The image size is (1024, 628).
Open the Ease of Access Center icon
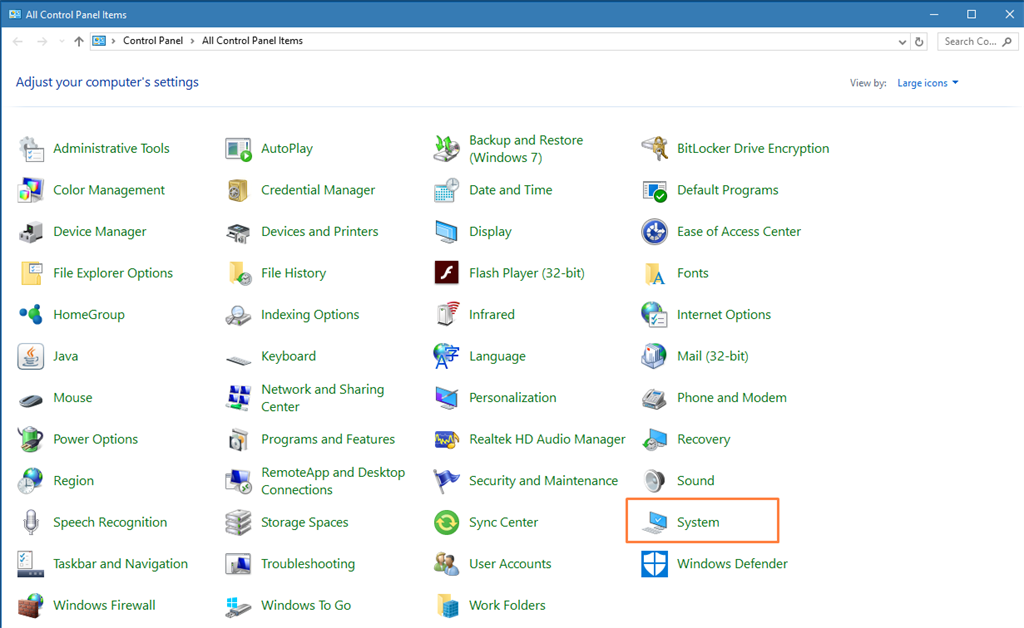coord(654,232)
